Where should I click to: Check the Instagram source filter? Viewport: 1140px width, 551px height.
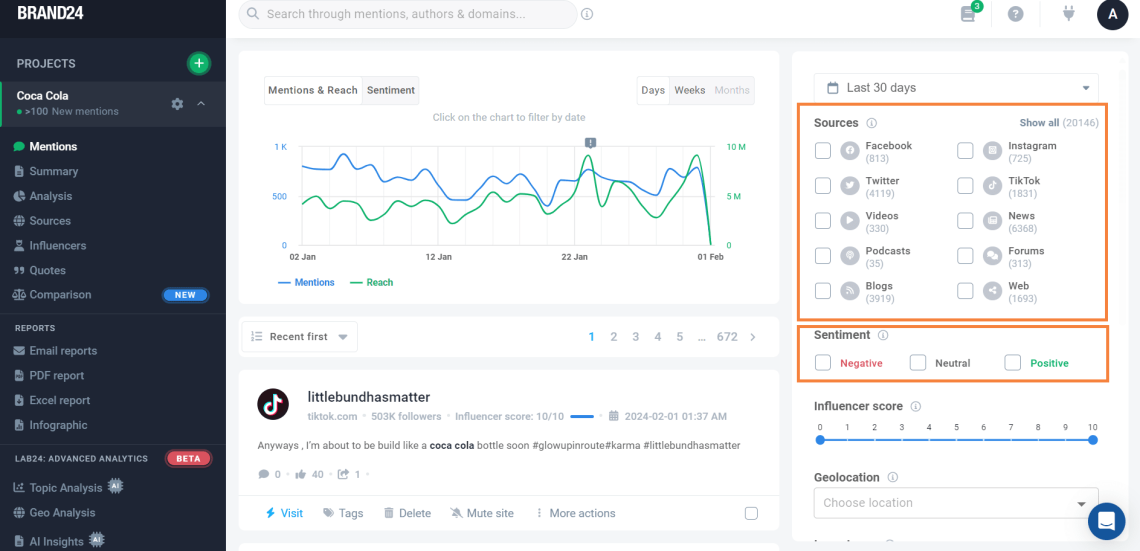click(x=965, y=150)
